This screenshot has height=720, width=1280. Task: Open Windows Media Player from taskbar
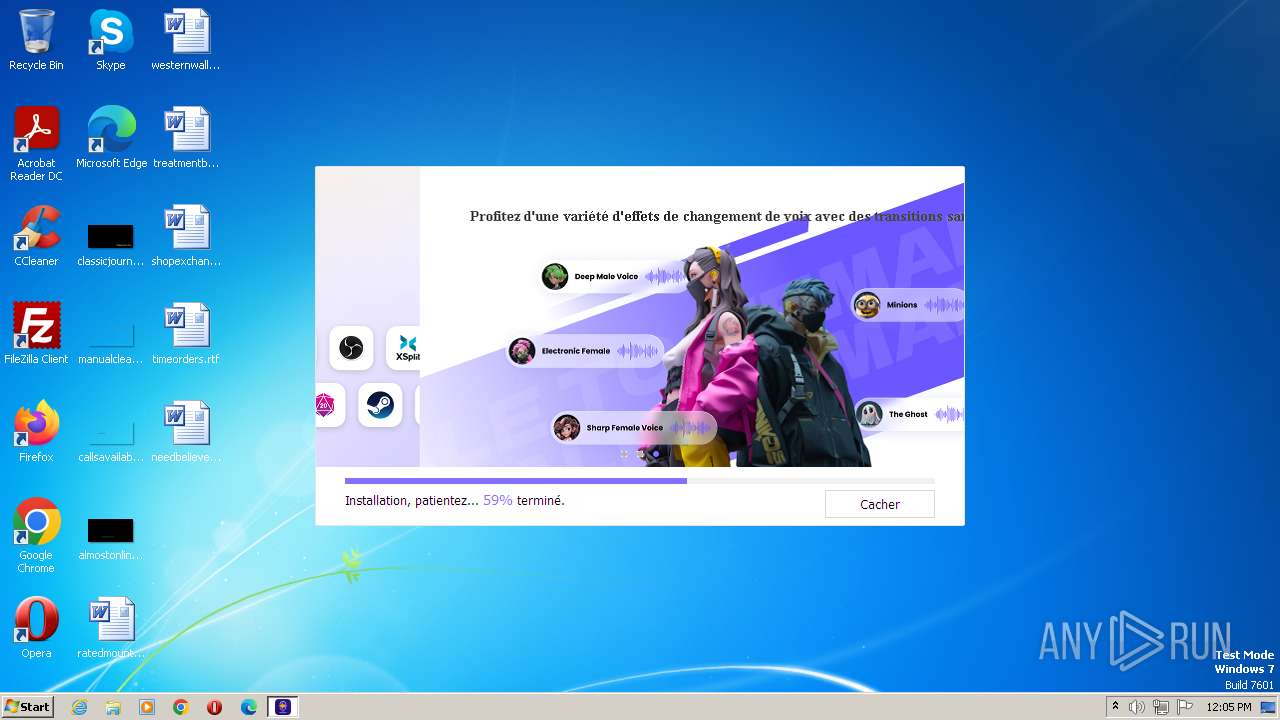pos(147,707)
